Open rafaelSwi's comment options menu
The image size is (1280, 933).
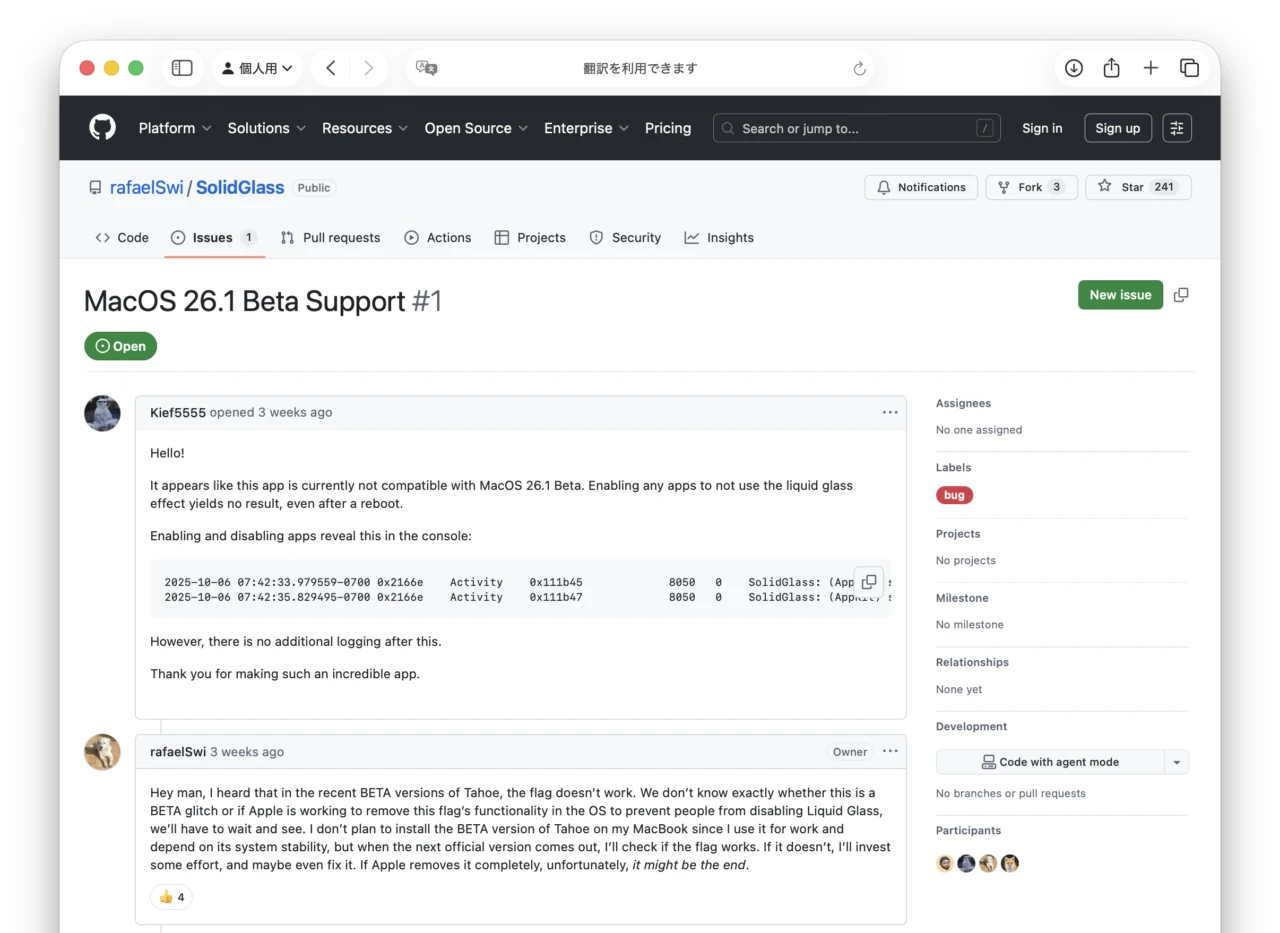pos(890,751)
